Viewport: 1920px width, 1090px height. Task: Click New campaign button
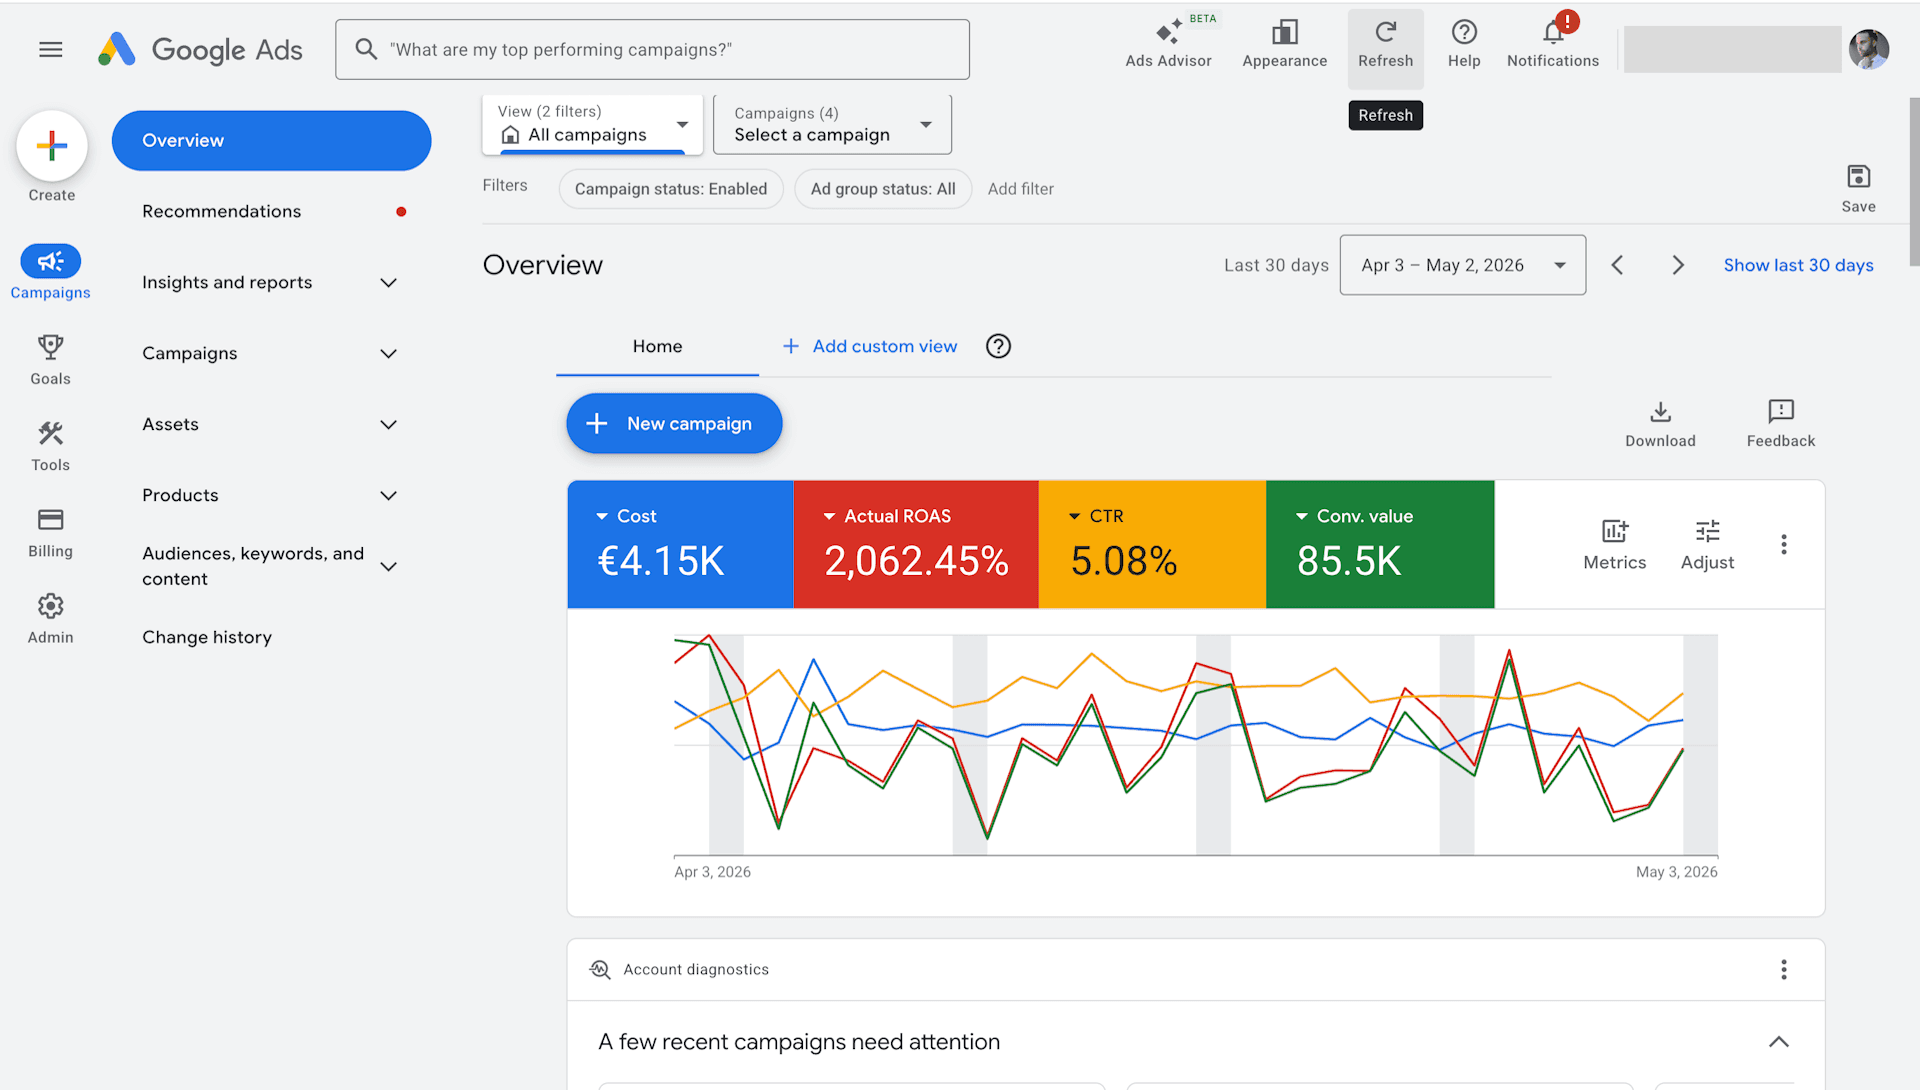click(674, 423)
